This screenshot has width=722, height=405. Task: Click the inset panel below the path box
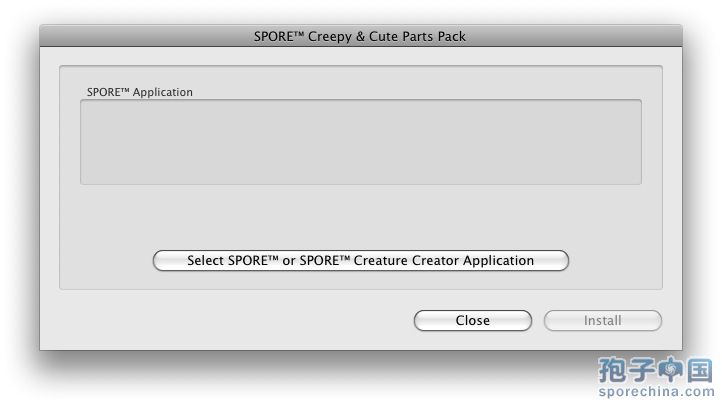pyautogui.click(x=360, y=215)
